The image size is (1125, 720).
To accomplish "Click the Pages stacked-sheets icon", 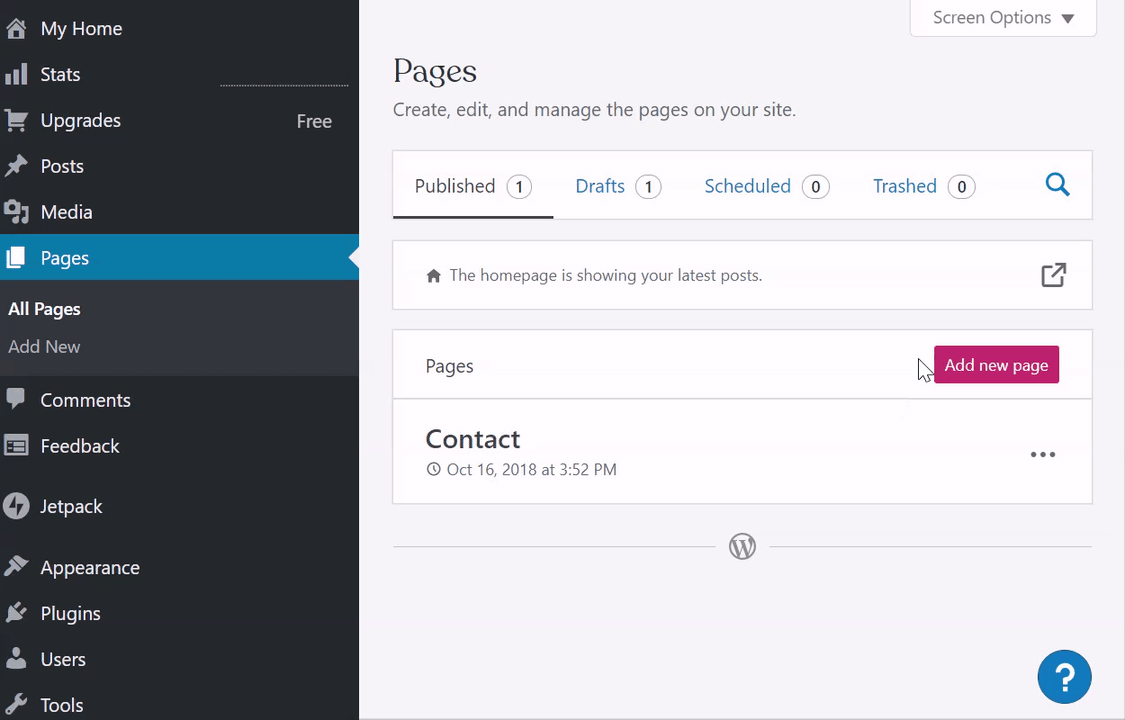I will click(16, 258).
